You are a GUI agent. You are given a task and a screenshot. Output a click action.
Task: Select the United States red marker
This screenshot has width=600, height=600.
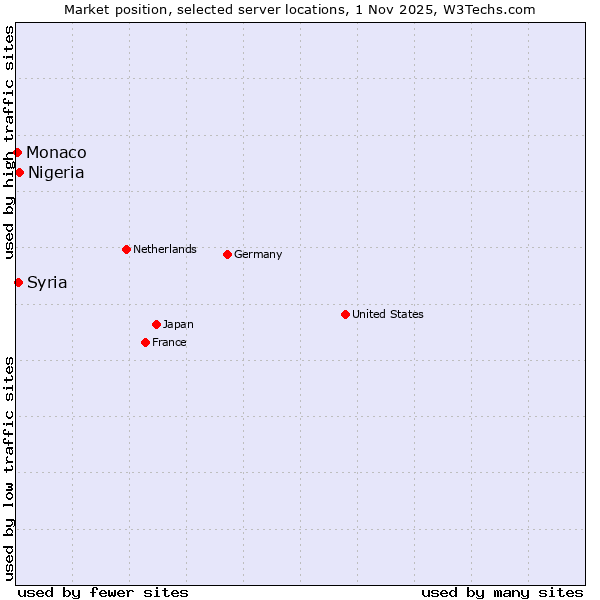pos(345,314)
